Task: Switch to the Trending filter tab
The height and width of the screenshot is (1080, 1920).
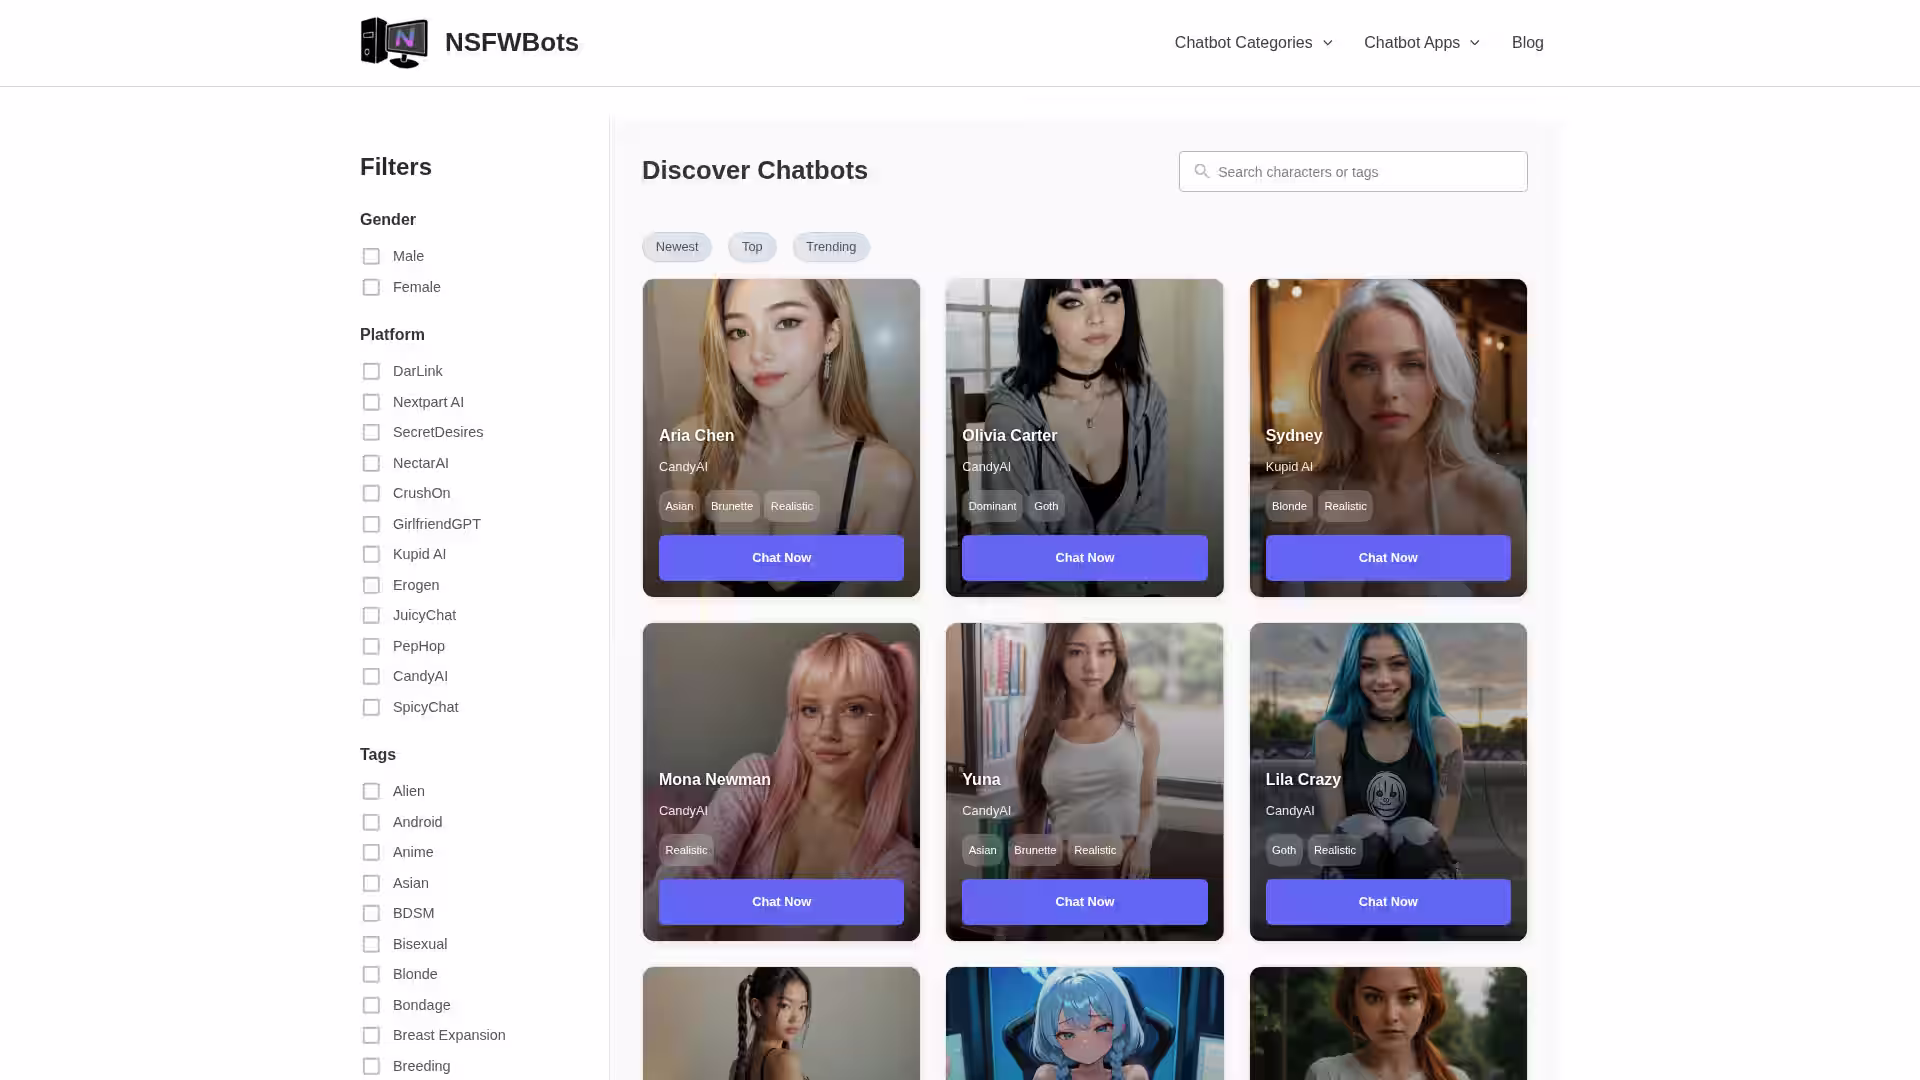Action: 830,247
